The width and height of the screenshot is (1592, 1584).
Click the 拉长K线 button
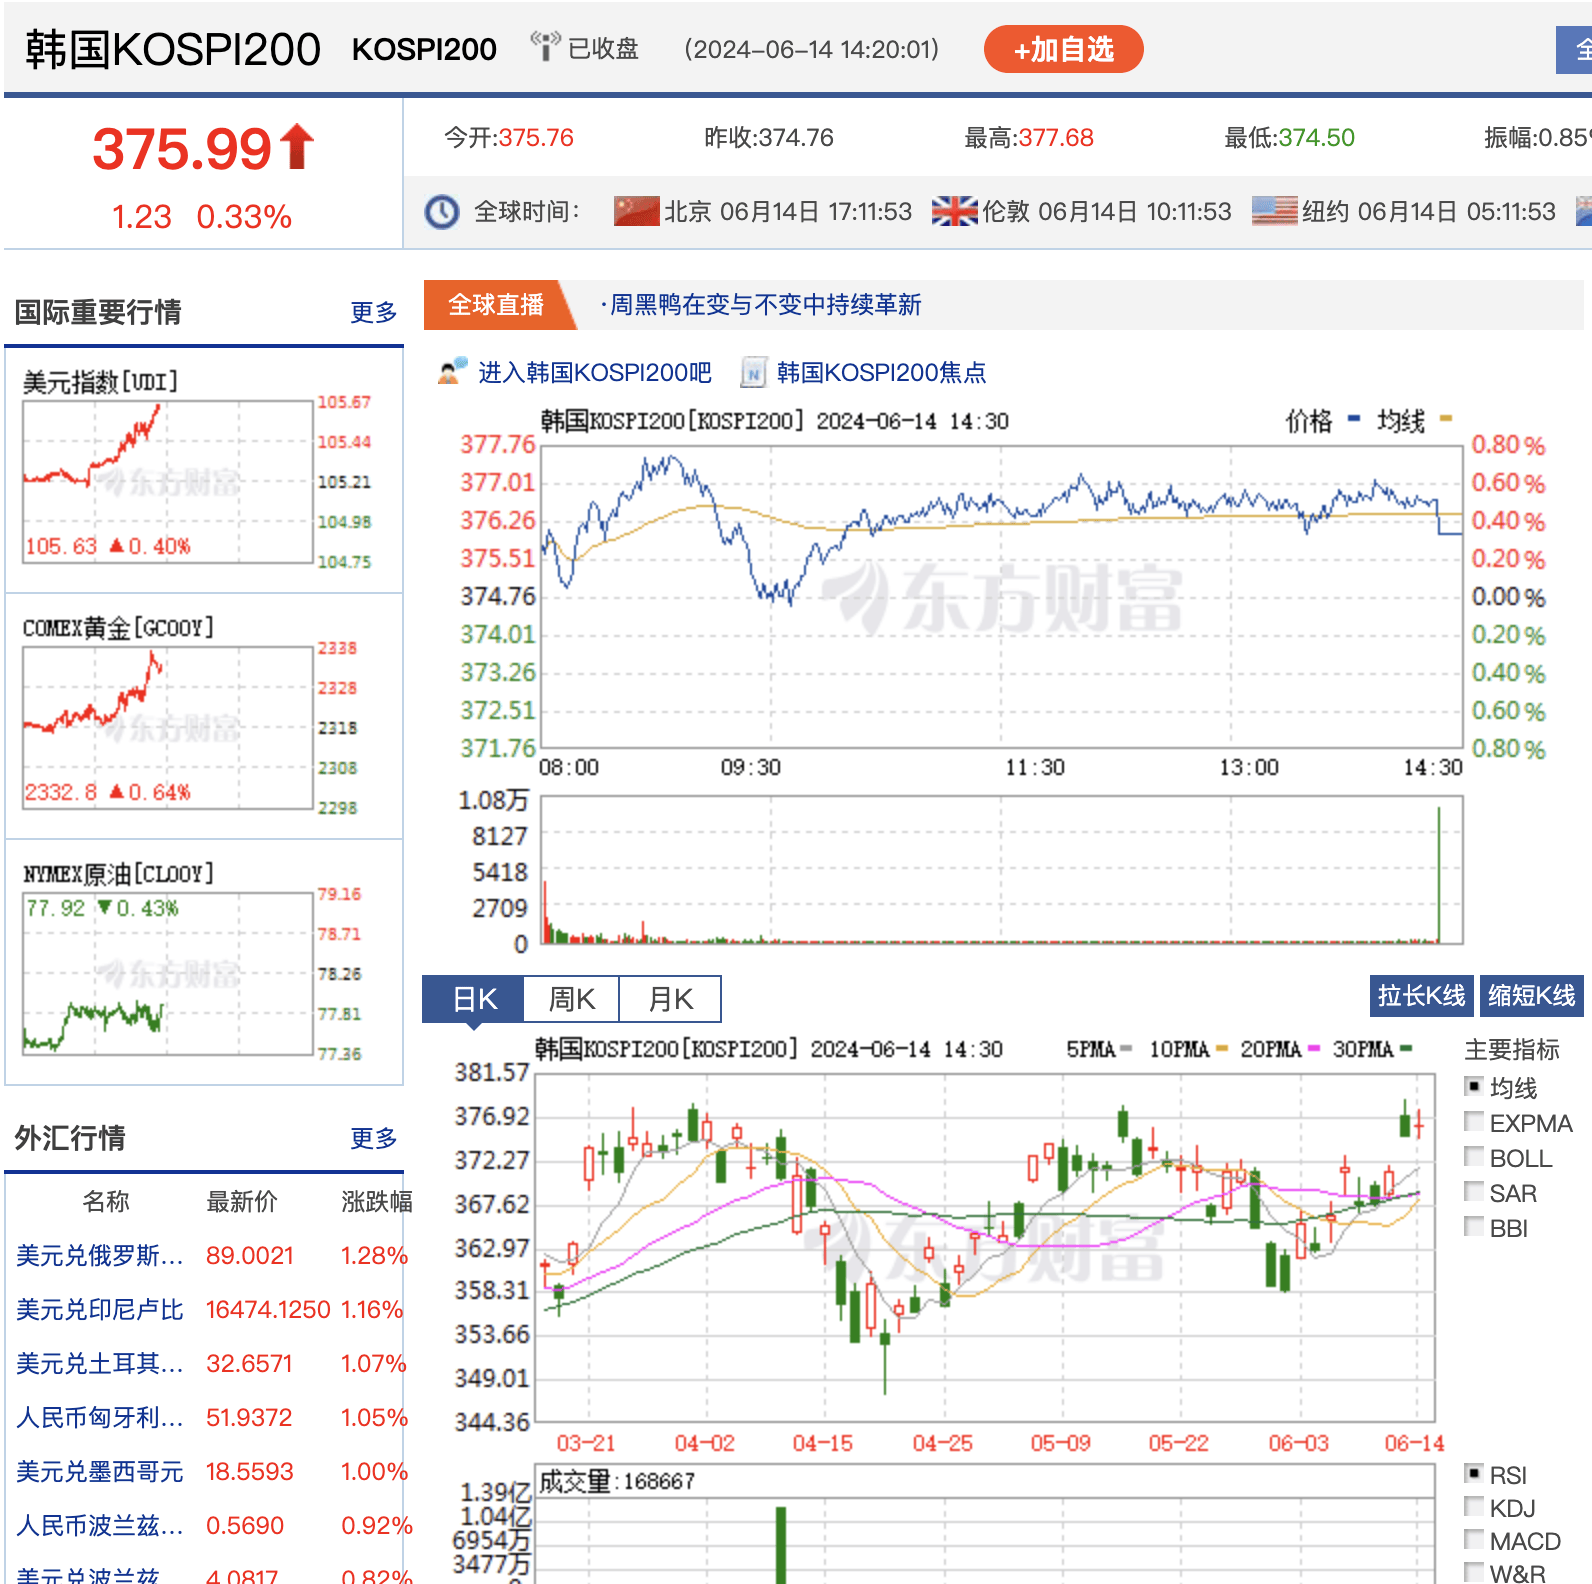[x=1421, y=996]
